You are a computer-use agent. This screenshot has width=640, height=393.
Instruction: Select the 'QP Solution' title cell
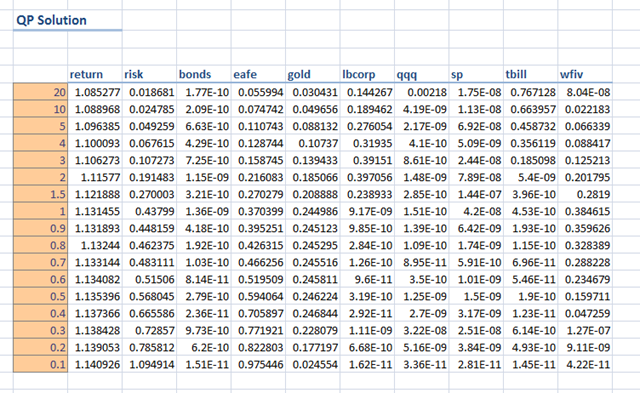coord(67,20)
